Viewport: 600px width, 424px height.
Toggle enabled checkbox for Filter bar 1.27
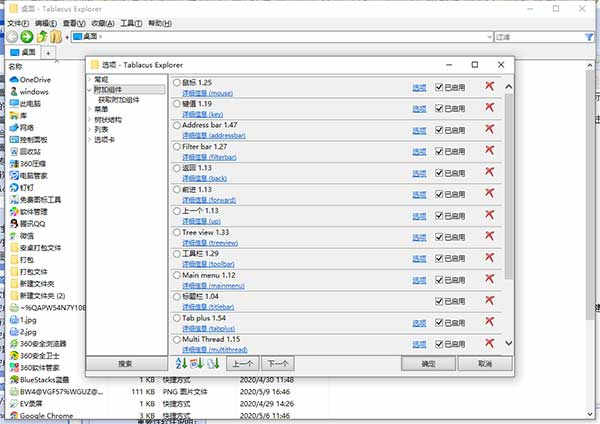[439, 152]
